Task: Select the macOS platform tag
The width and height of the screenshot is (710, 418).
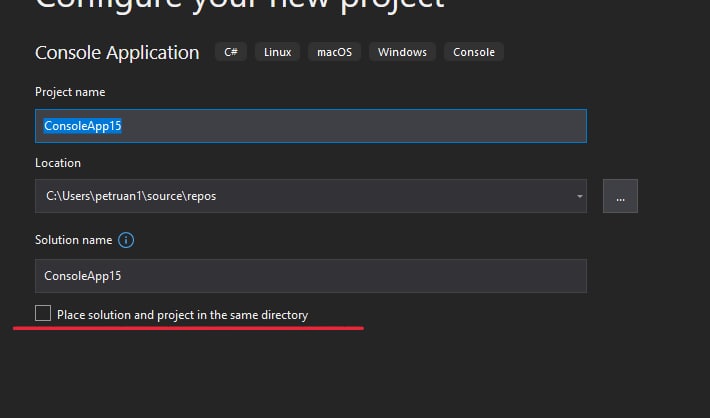Action: [x=335, y=52]
